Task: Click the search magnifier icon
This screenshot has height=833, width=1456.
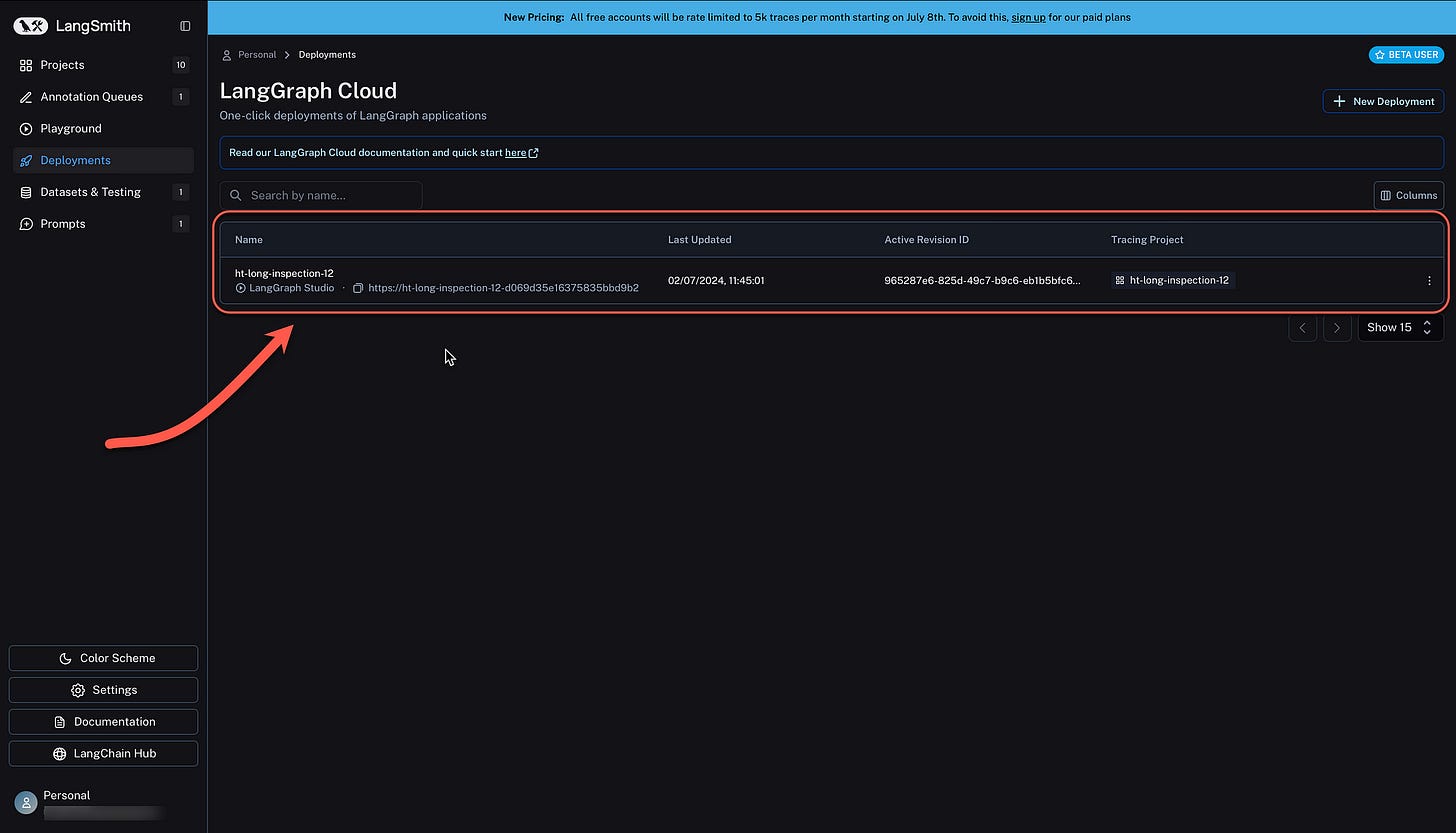Action: click(x=236, y=195)
